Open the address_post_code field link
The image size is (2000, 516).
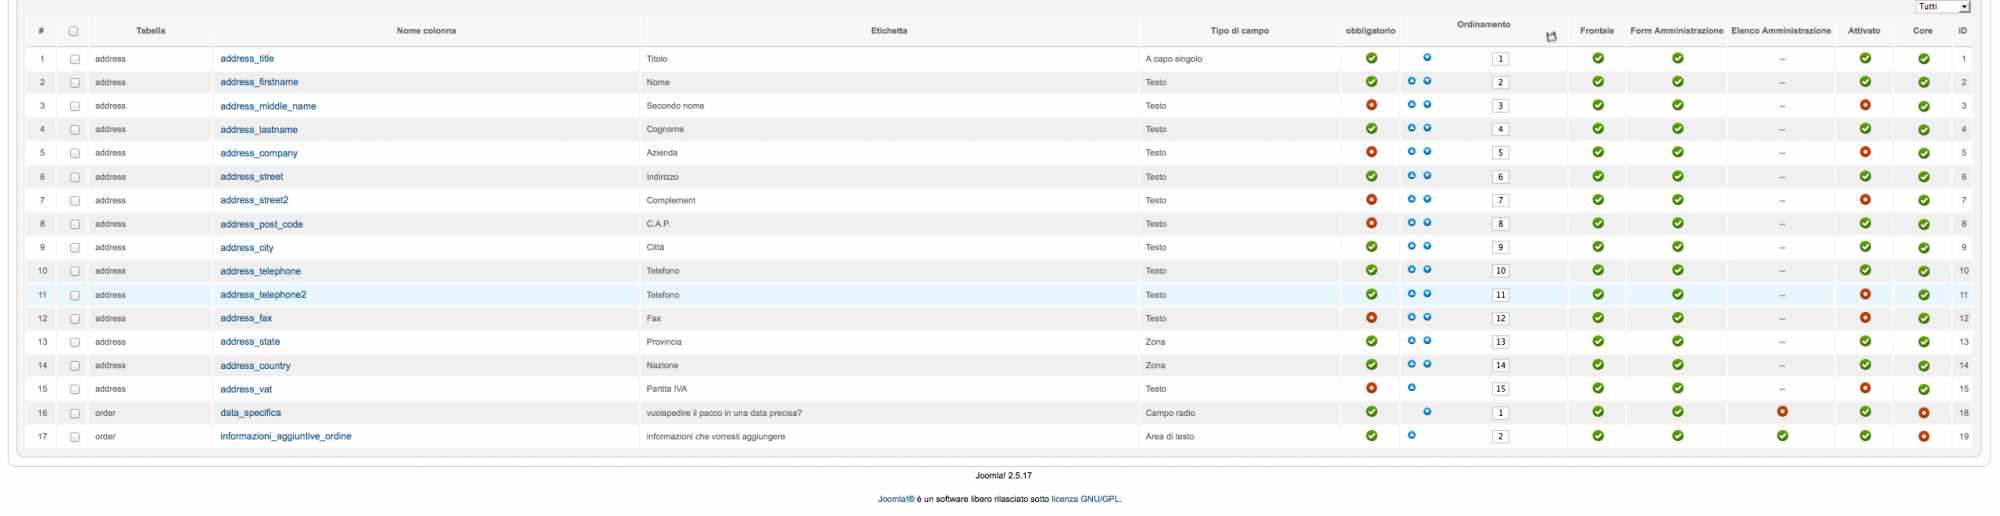tap(261, 224)
